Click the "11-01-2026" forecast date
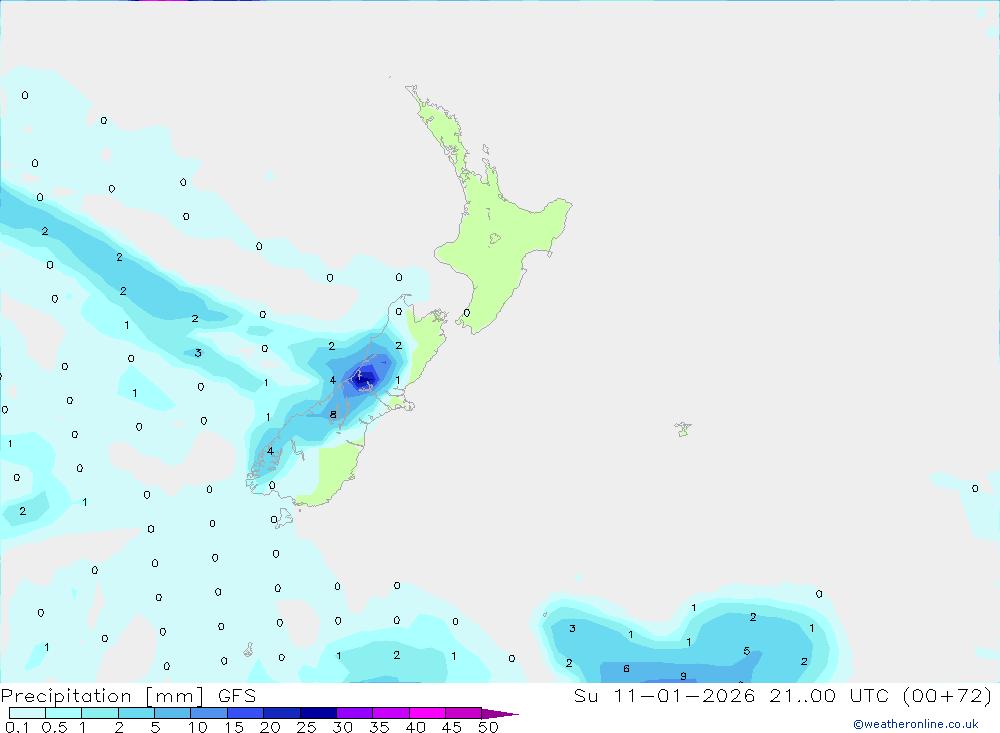1000x733 pixels. click(x=684, y=695)
